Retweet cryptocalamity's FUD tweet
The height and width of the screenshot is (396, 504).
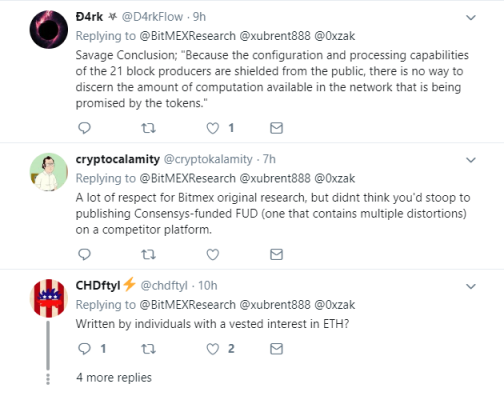click(148, 255)
